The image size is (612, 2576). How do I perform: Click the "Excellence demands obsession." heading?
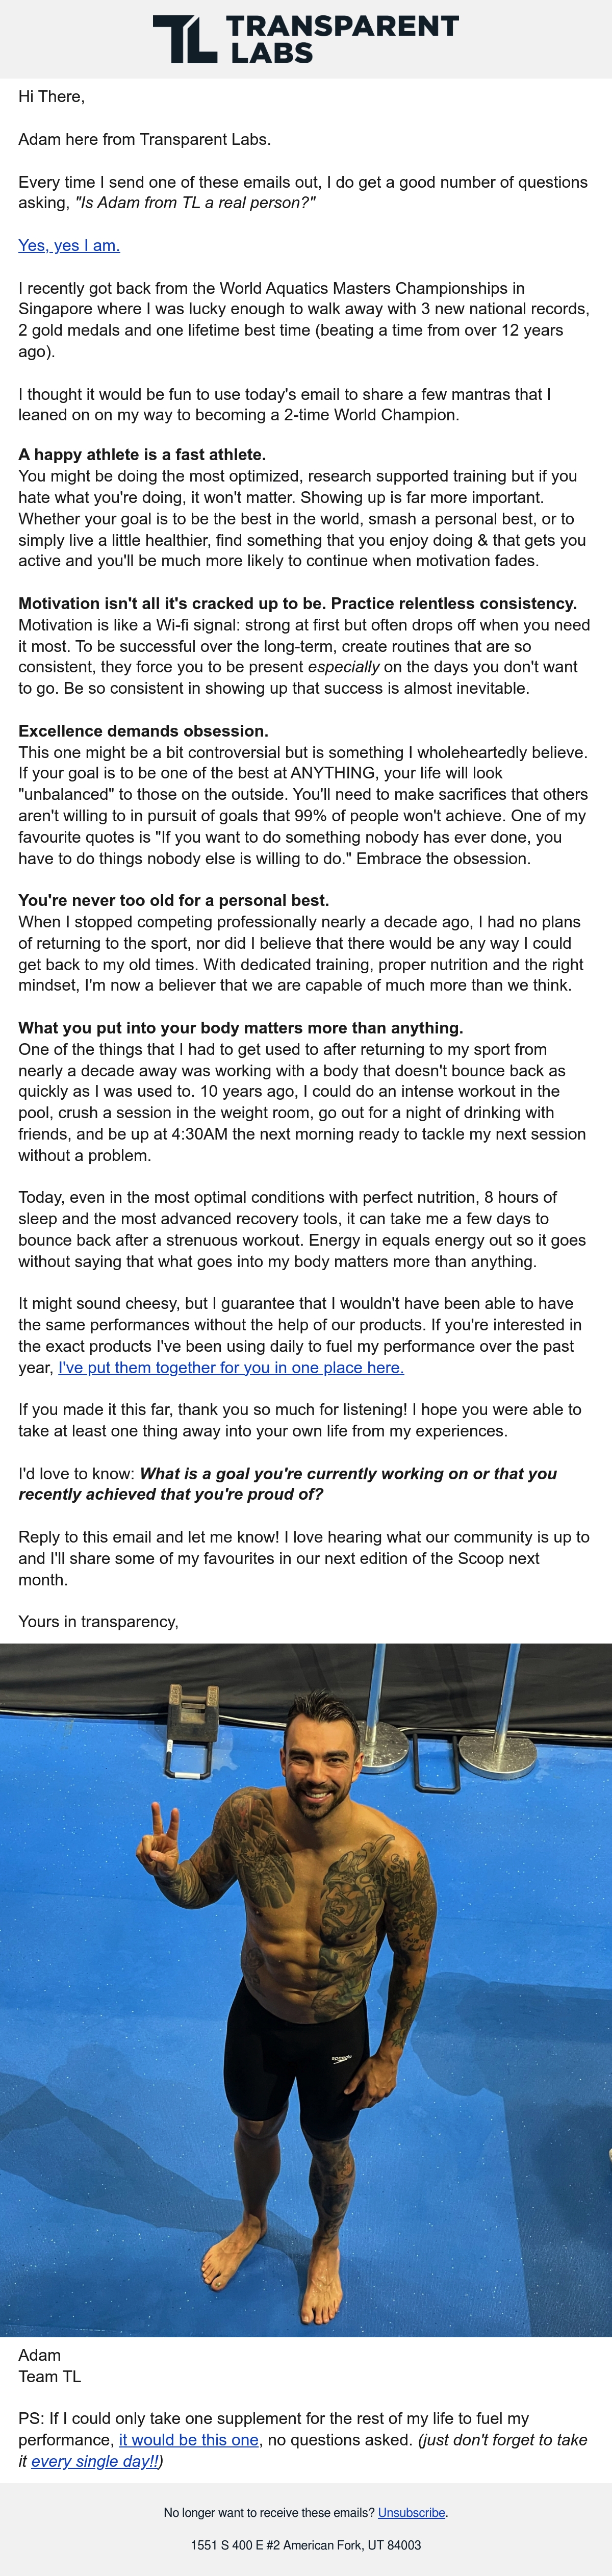(143, 731)
